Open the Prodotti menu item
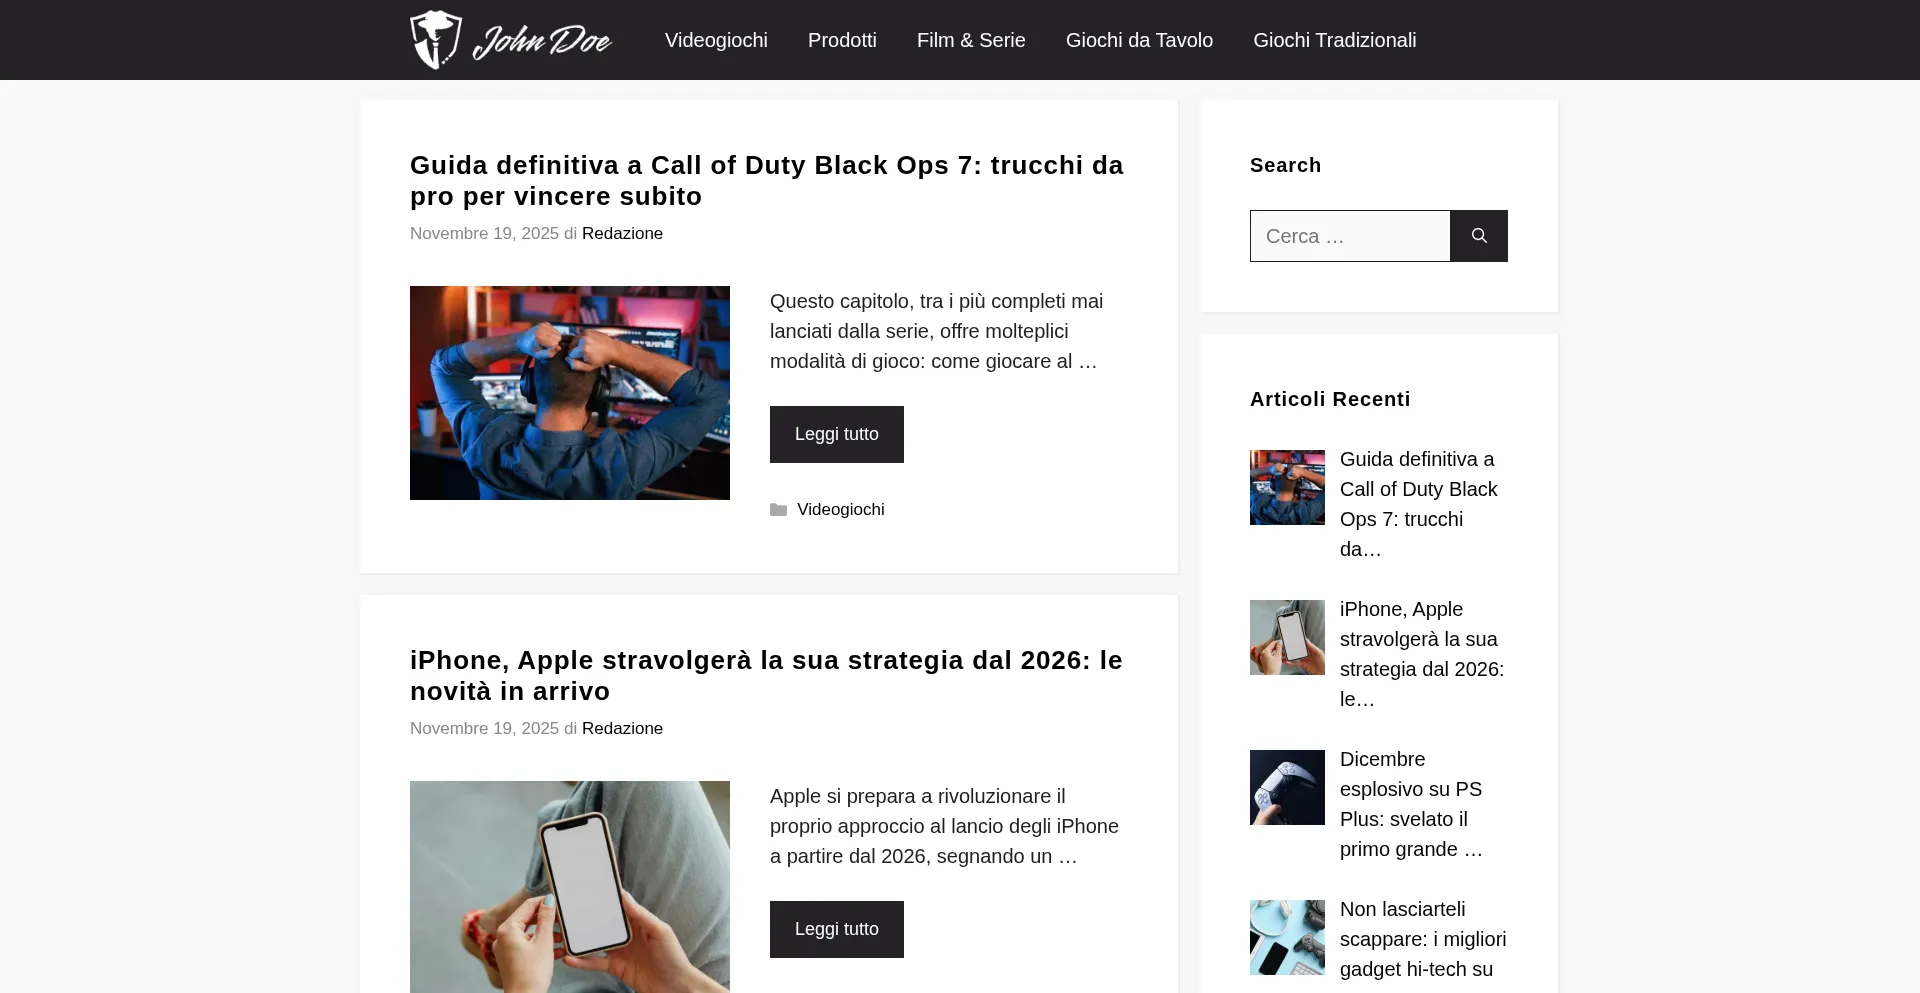Image resolution: width=1920 pixels, height=993 pixels. click(x=842, y=40)
